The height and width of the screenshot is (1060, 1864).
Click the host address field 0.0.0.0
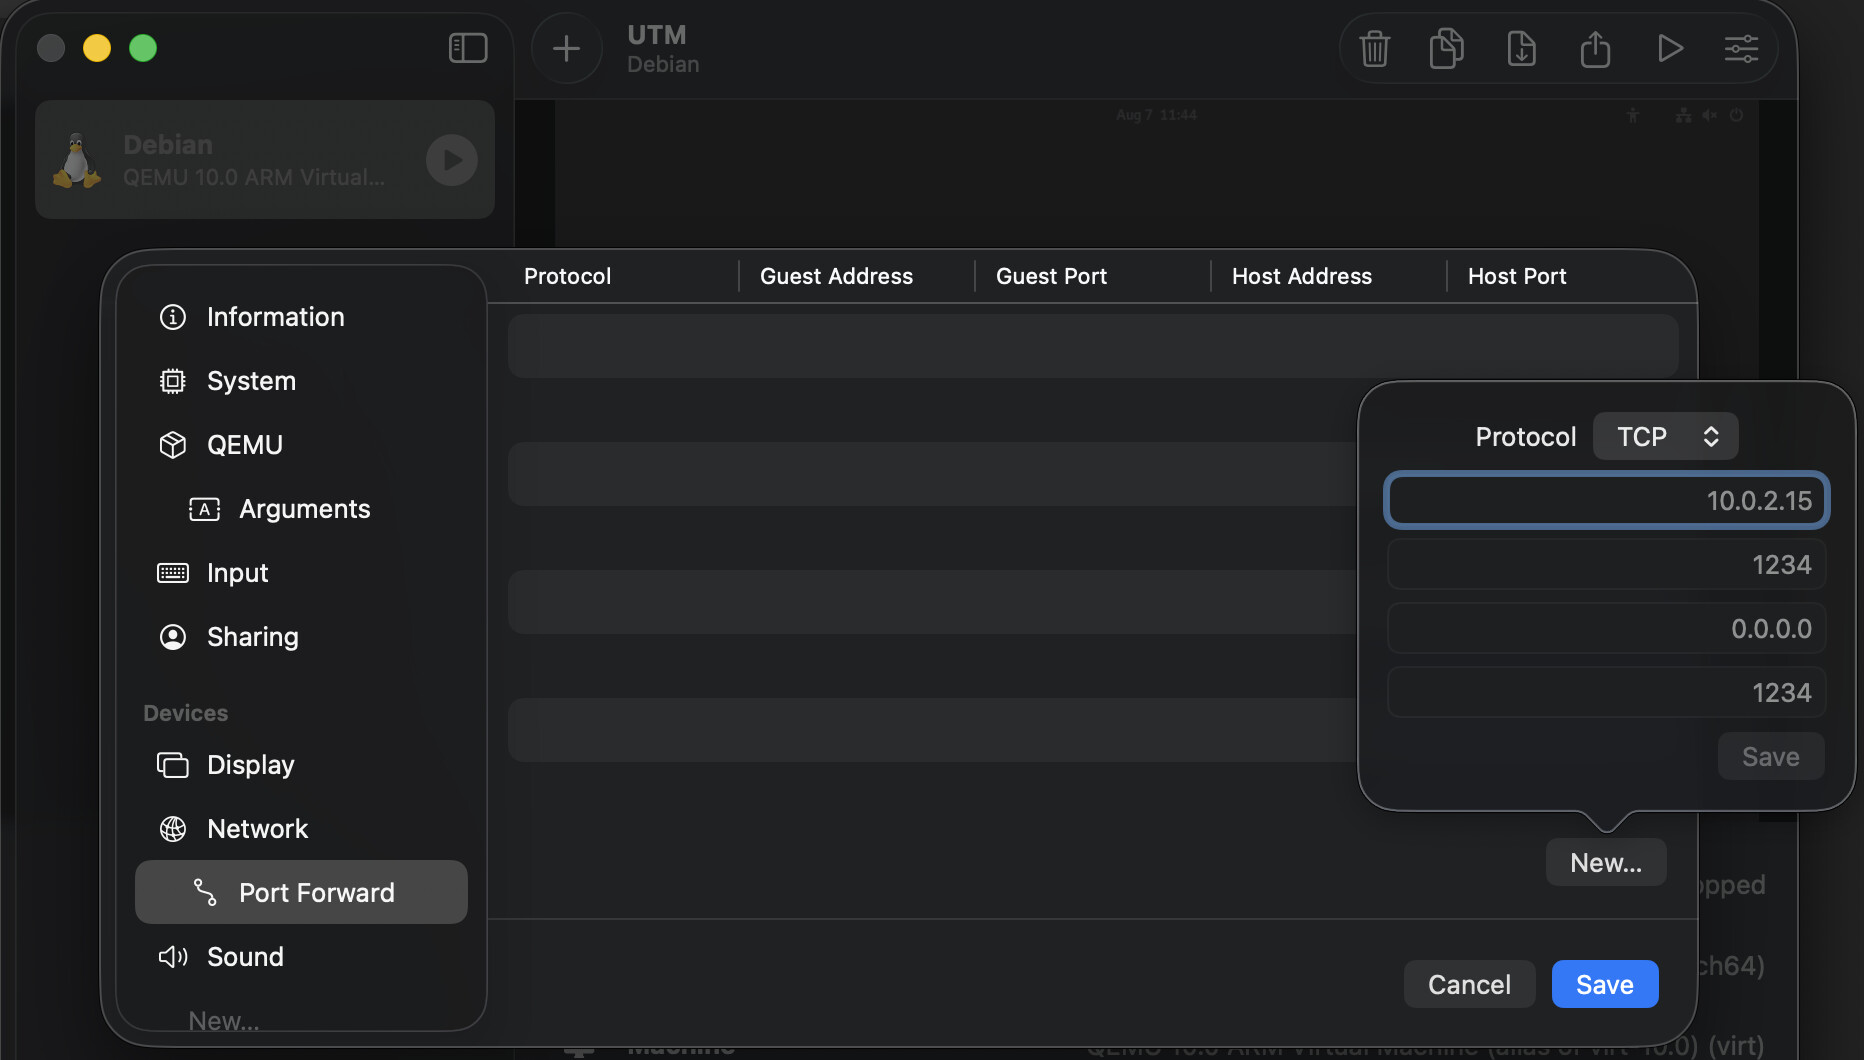pyautogui.click(x=1606, y=629)
